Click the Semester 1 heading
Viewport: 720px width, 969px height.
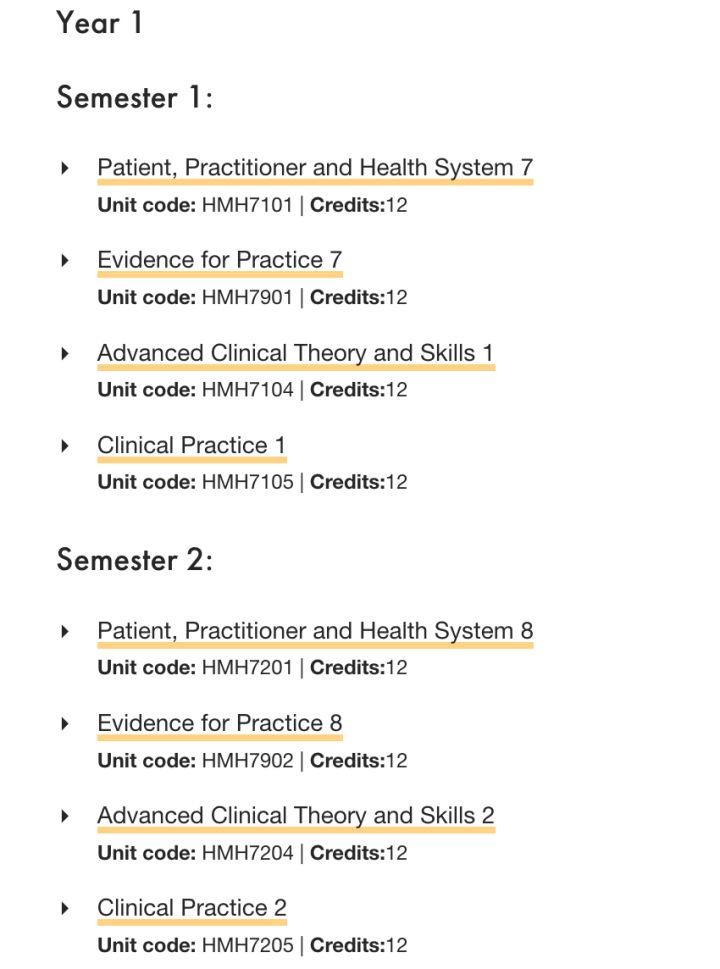coord(135,98)
